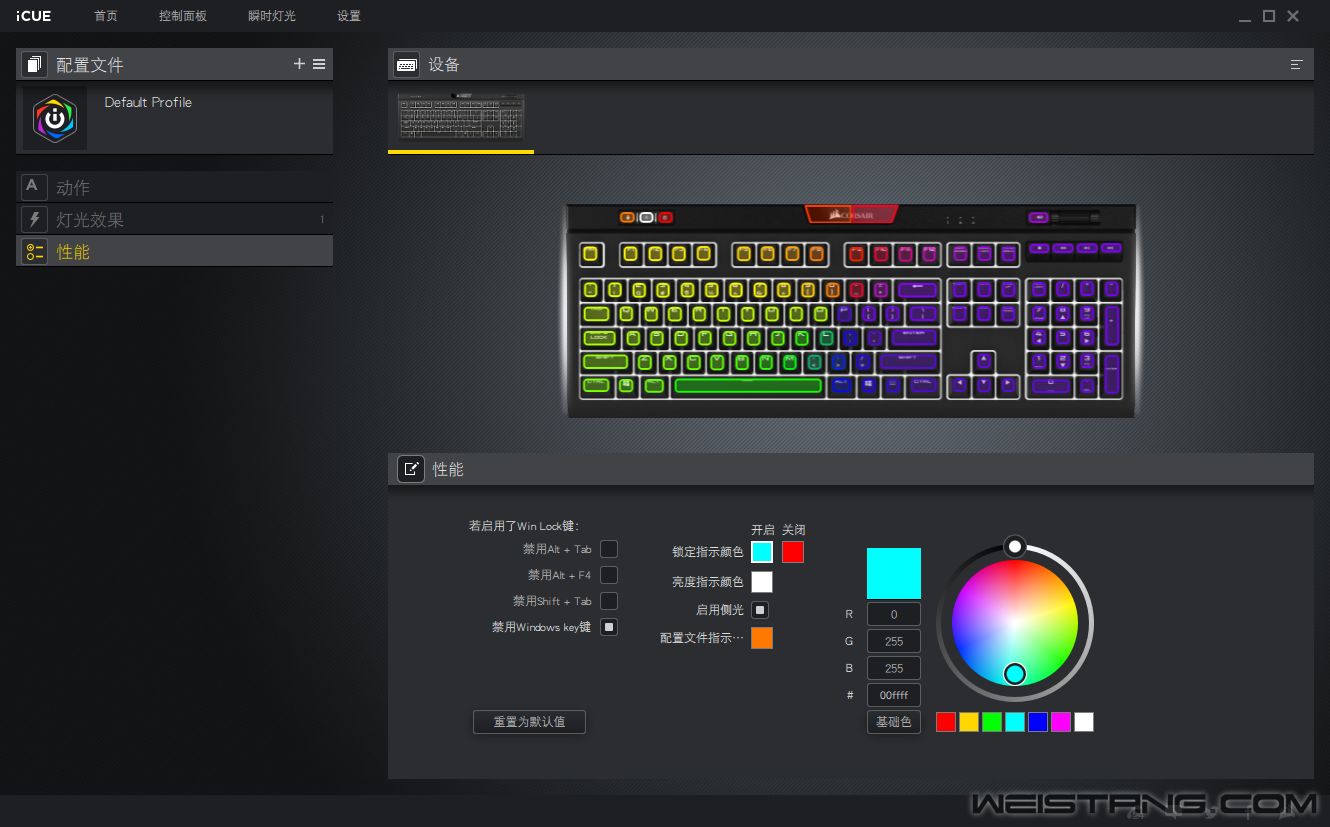The image size is (1330, 827).
Task: Click the add profile plus icon
Action: tap(299, 64)
